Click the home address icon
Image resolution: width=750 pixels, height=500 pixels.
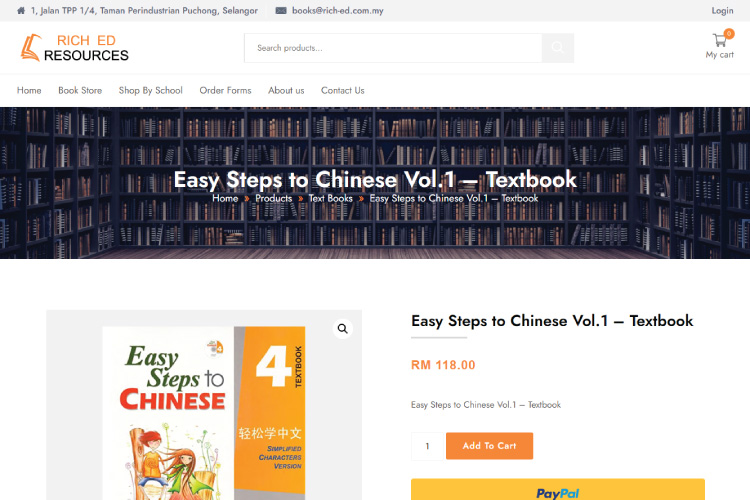(21, 11)
